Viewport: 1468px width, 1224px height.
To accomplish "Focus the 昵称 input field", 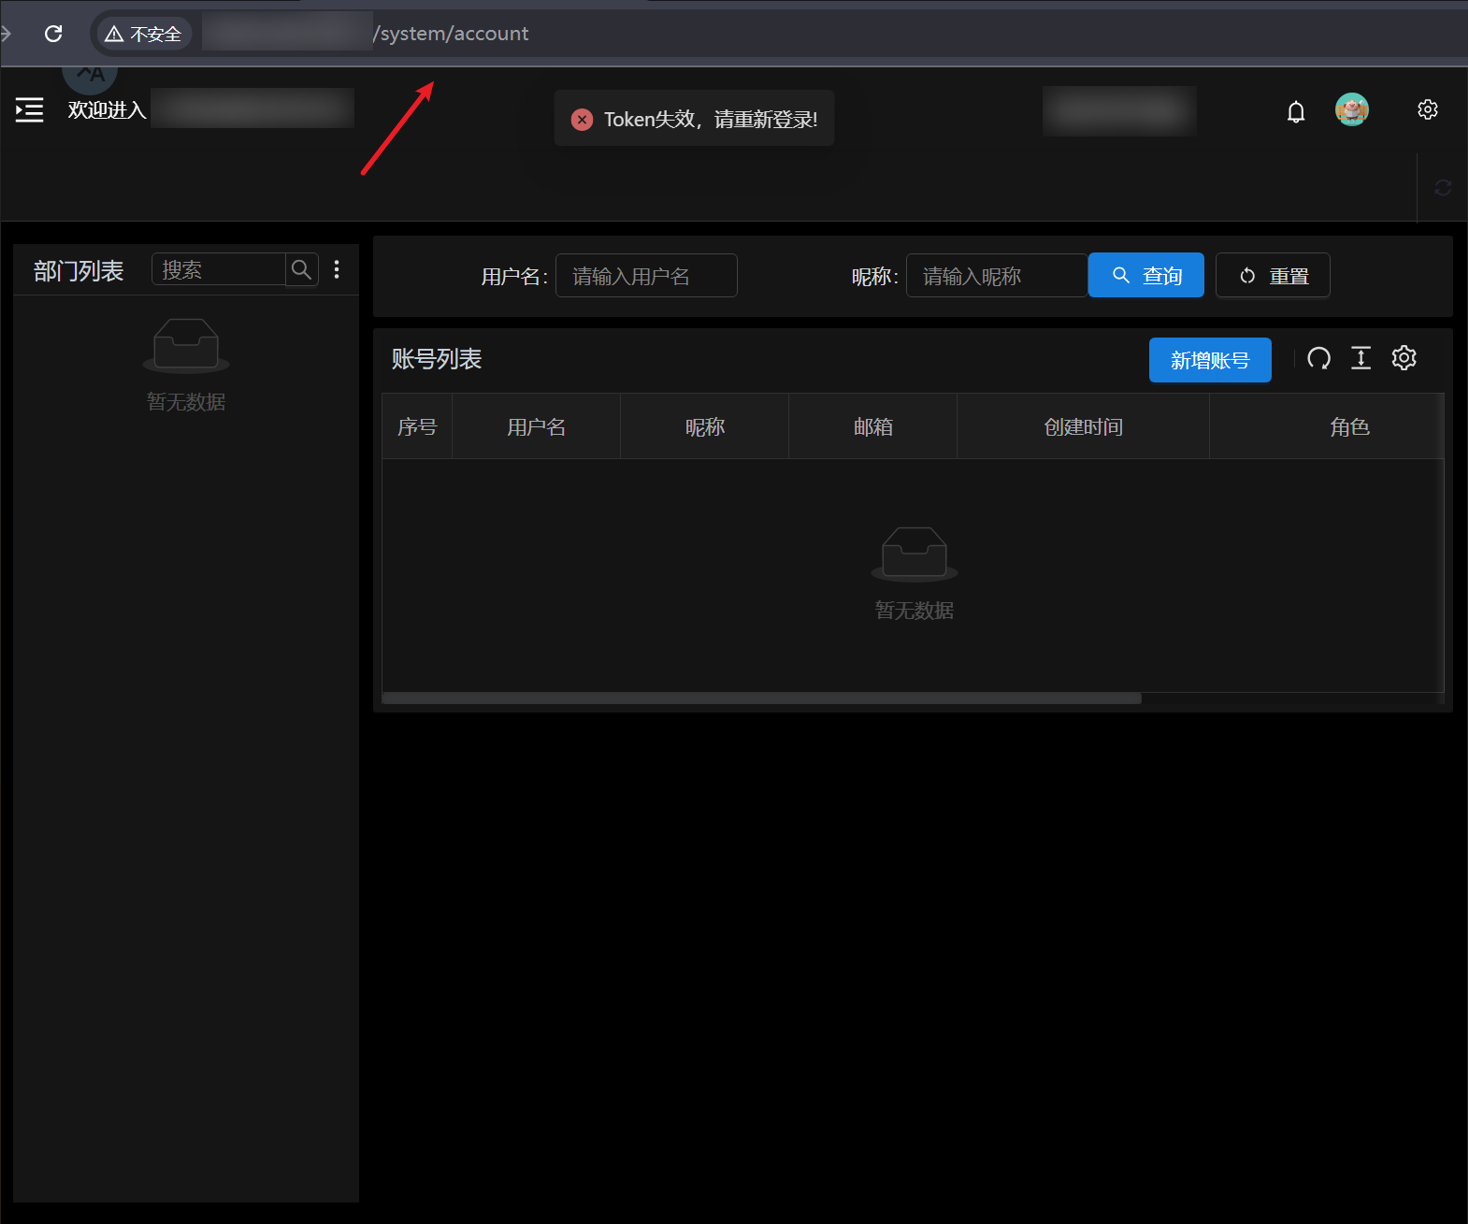I will tap(996, 276).
